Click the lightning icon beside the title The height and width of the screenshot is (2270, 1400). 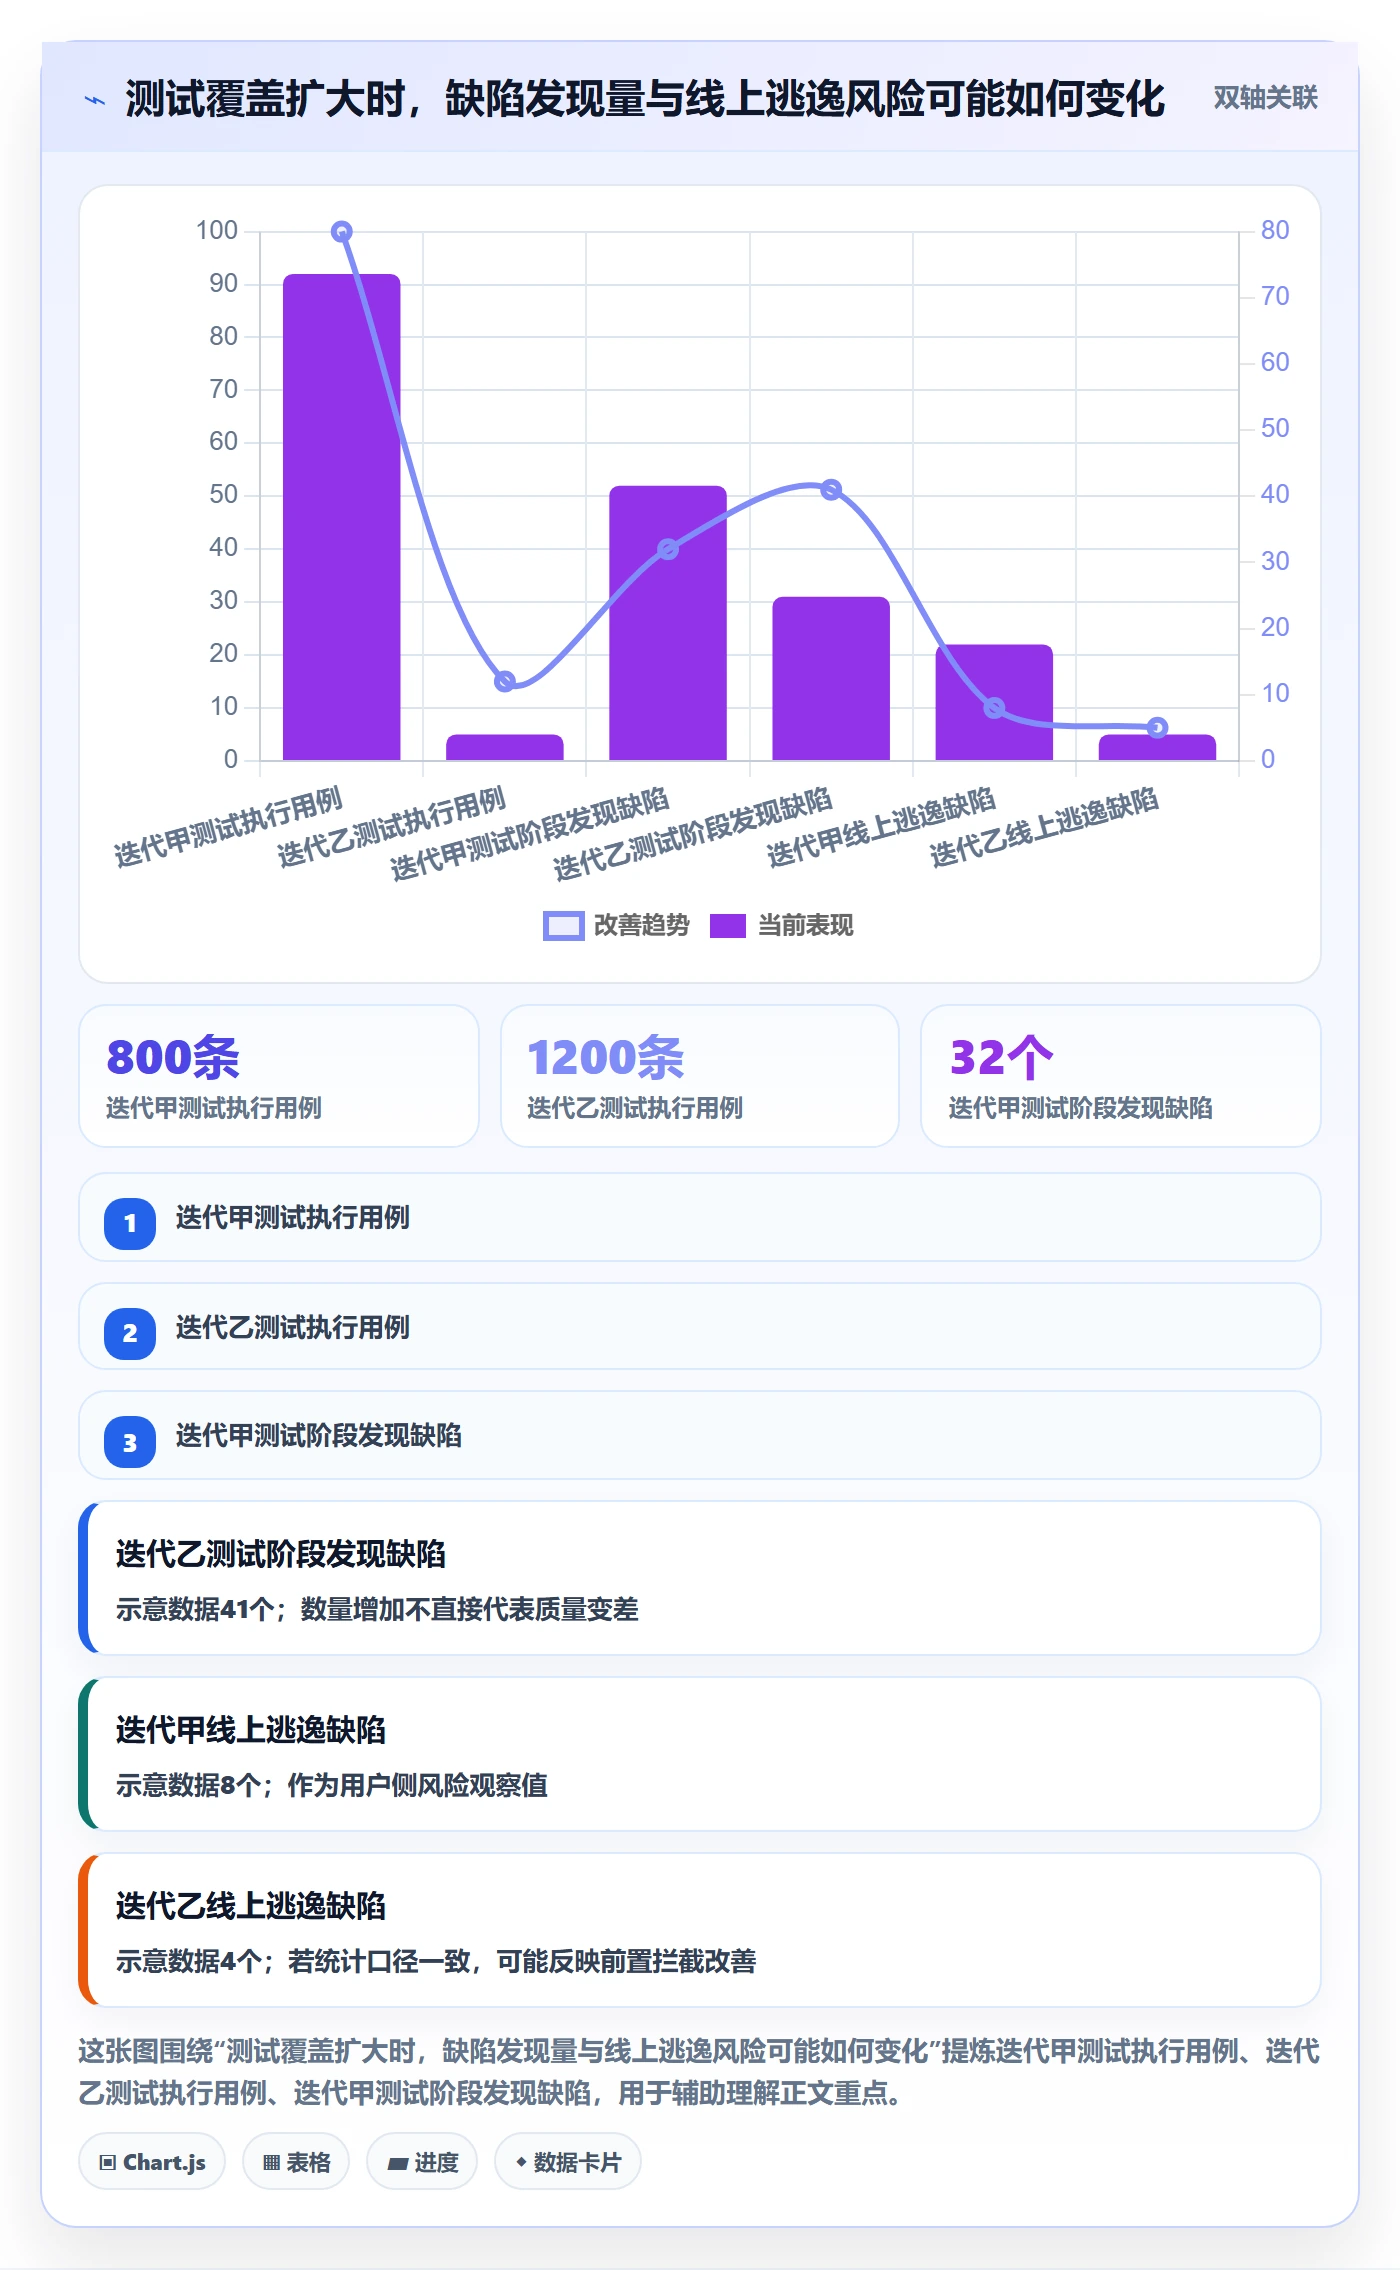95,100
